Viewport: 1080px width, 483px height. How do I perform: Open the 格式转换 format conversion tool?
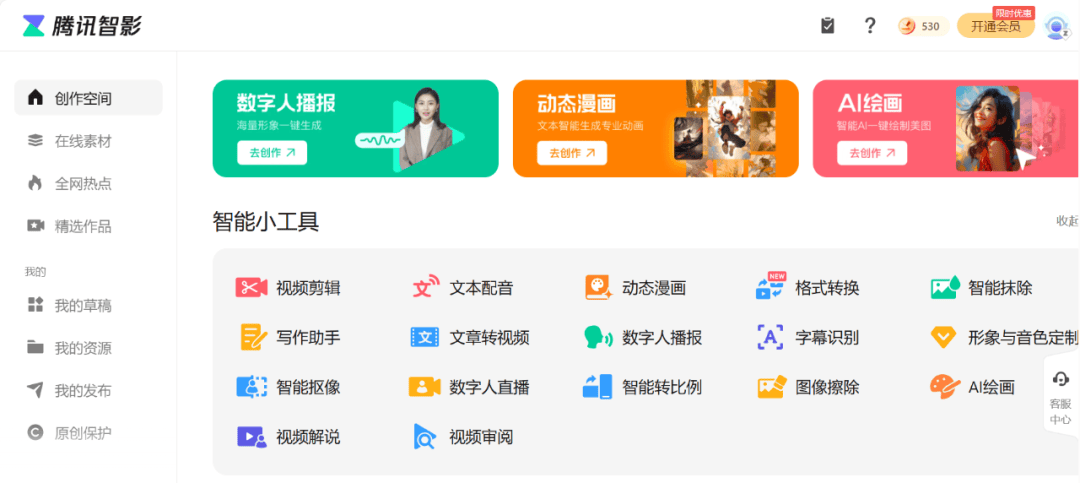click(x=807, y=288)
